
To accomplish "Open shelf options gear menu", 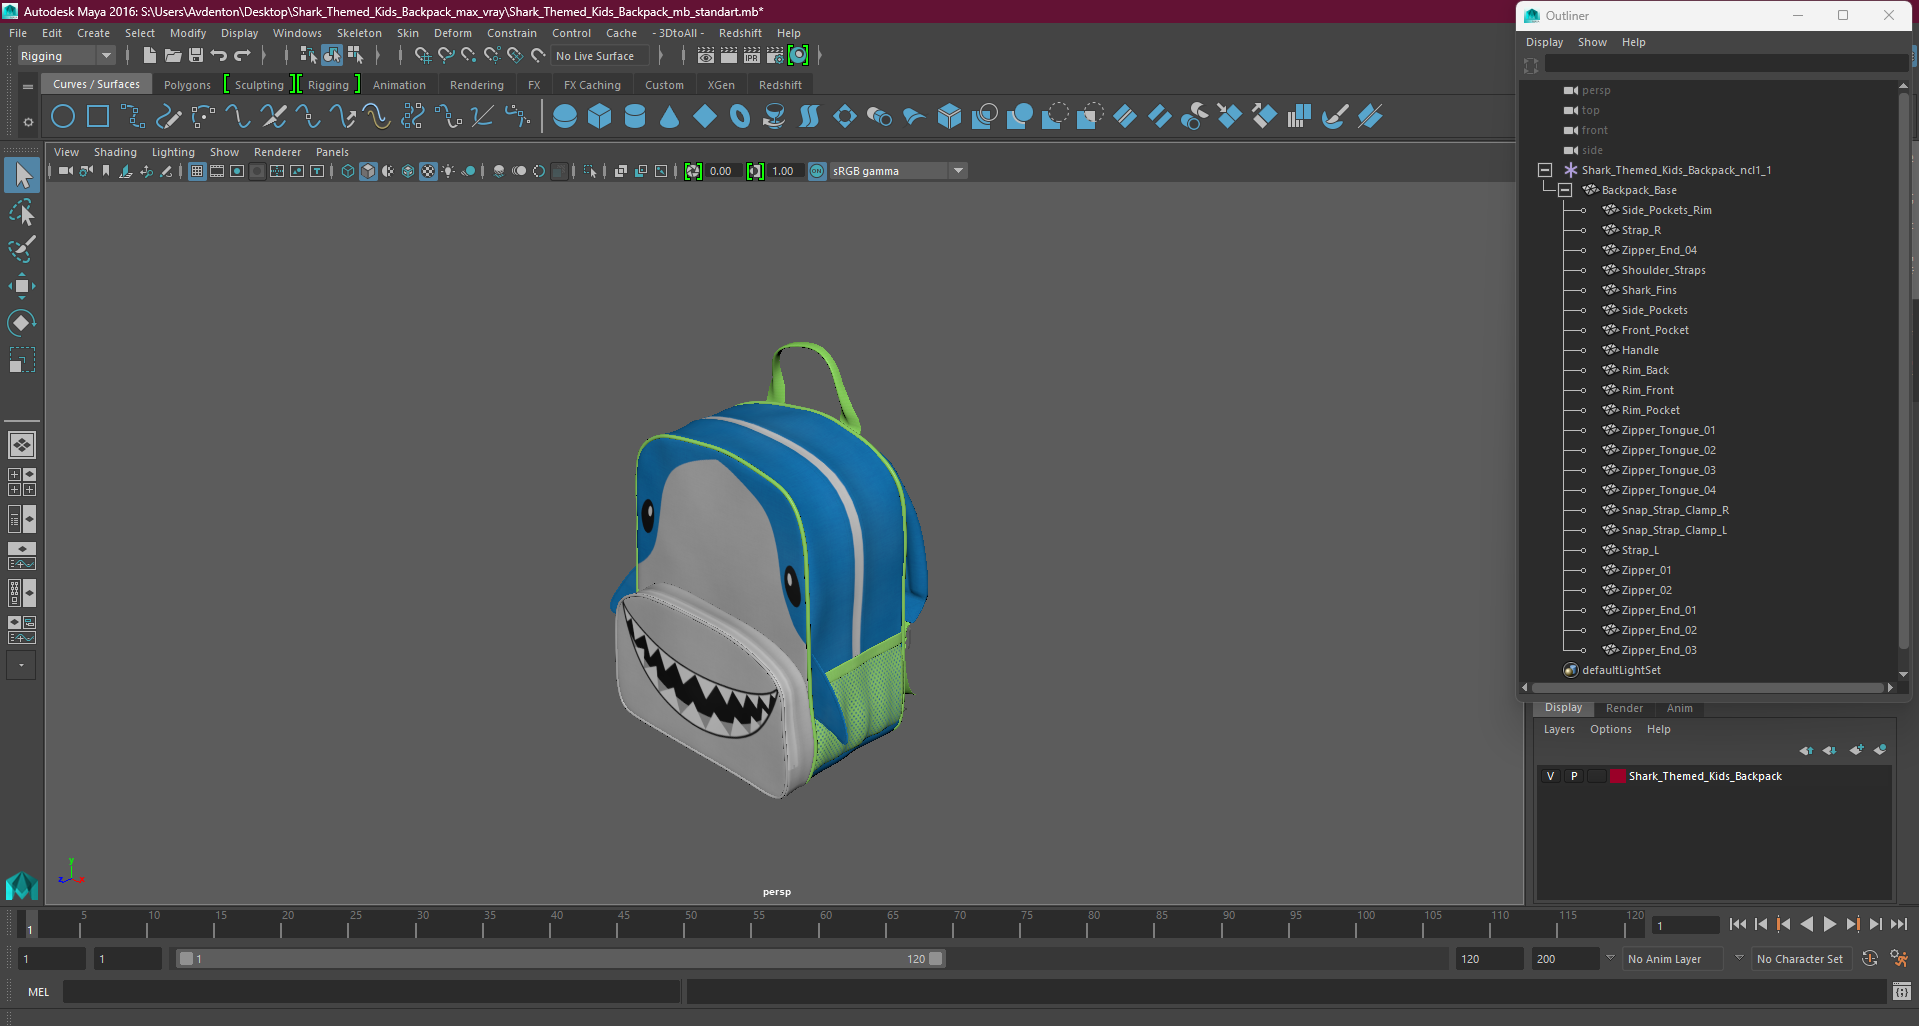I will [28, 122].
